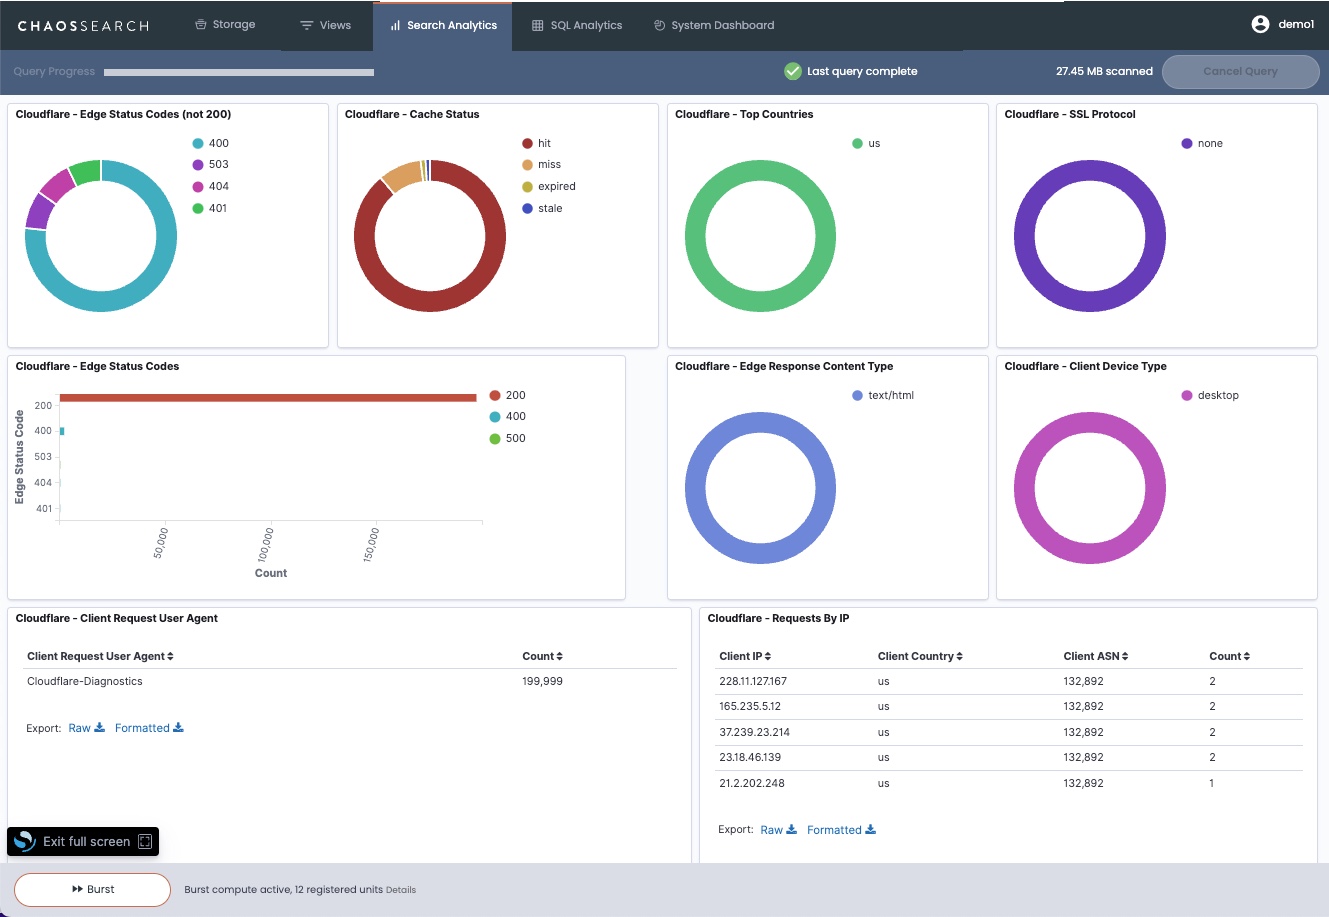
Task: Click the ChaosSearch logo
Action: pos(83,26)
